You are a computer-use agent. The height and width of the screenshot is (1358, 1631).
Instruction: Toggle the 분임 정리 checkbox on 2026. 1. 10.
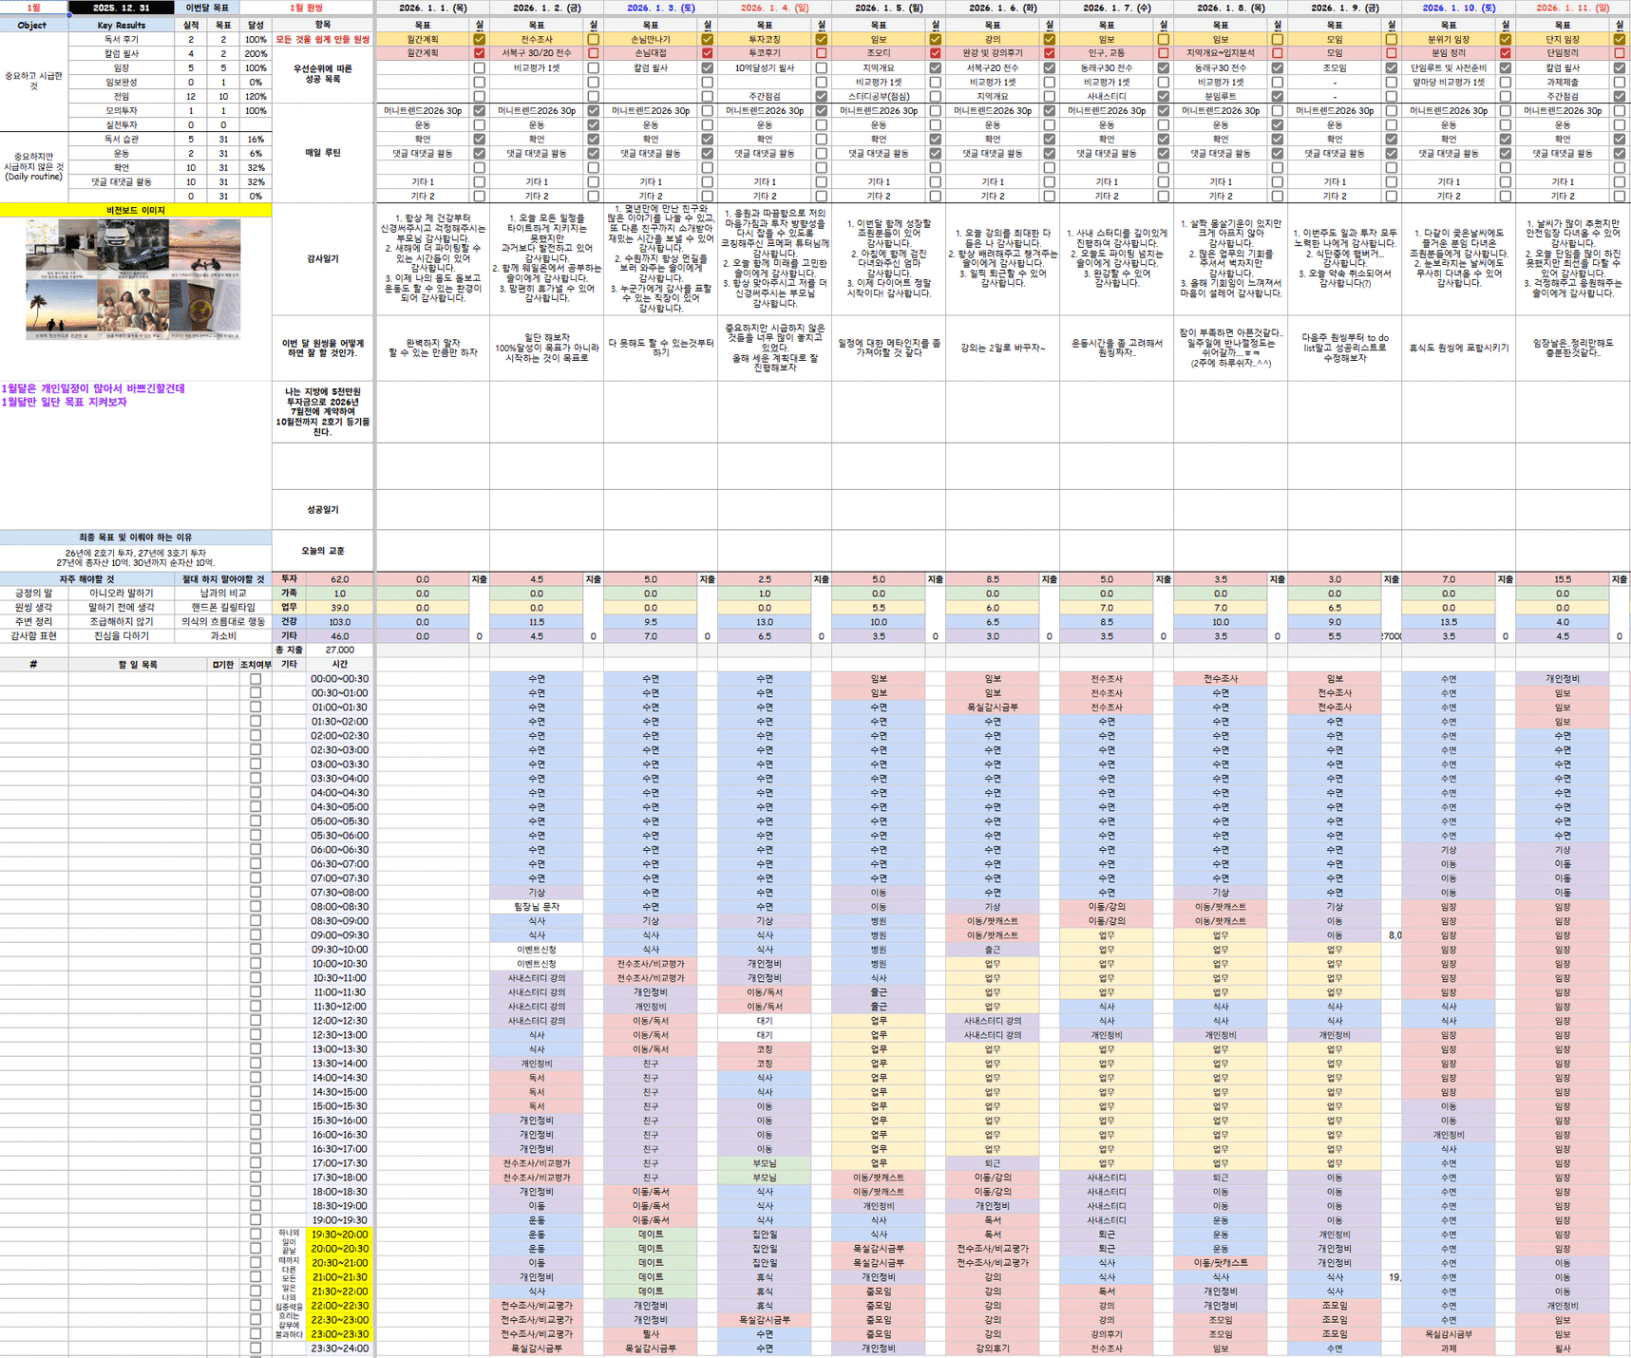pyautogui.click(x=1505, y=54)
